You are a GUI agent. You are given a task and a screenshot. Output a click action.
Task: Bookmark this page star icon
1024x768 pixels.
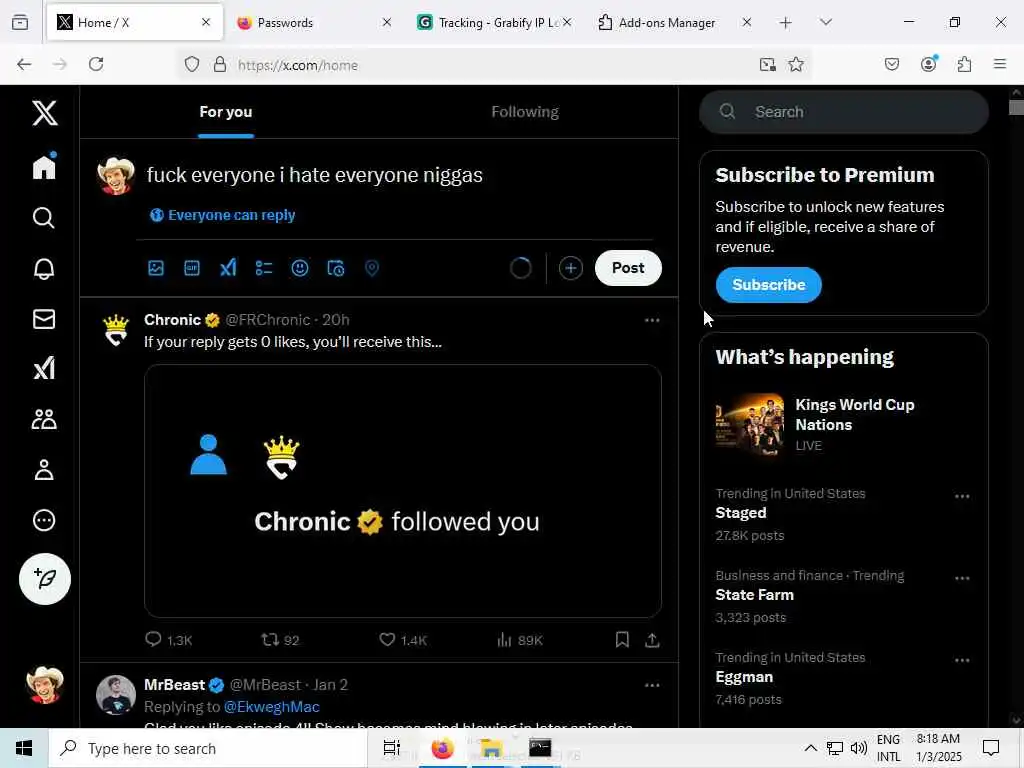click(x=795, y=64)
